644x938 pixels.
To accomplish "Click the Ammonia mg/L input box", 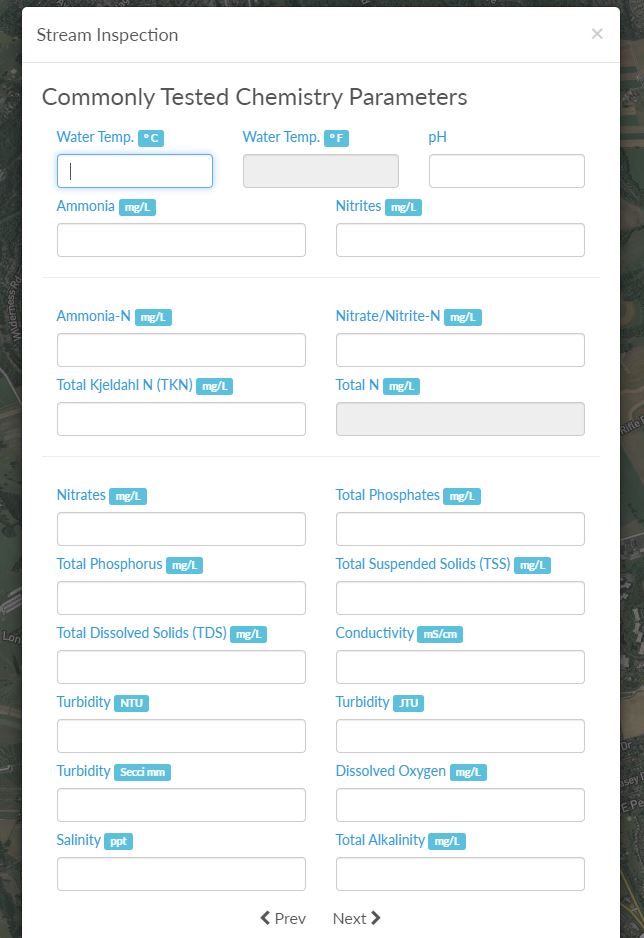I will [181, 240].
